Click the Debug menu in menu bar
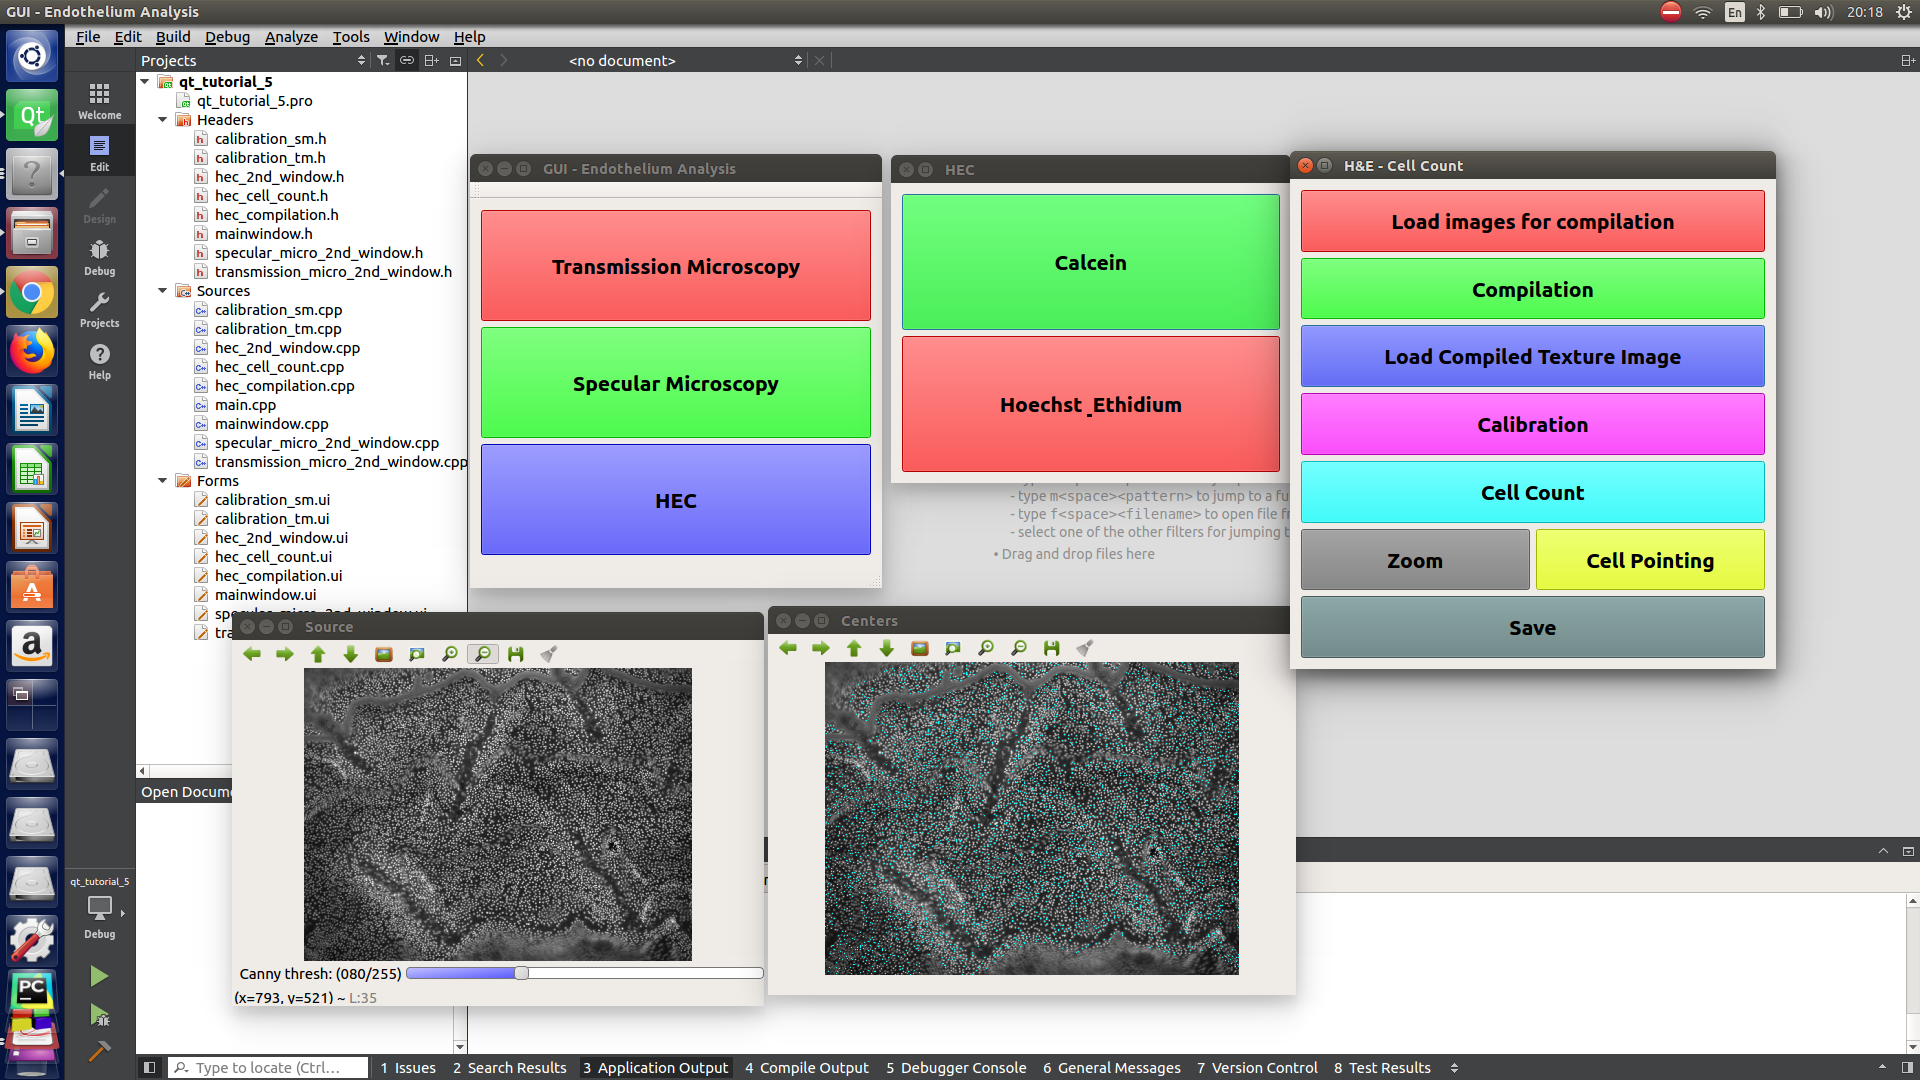This screenshot has width=1920, height=1080. pos(225,36)
